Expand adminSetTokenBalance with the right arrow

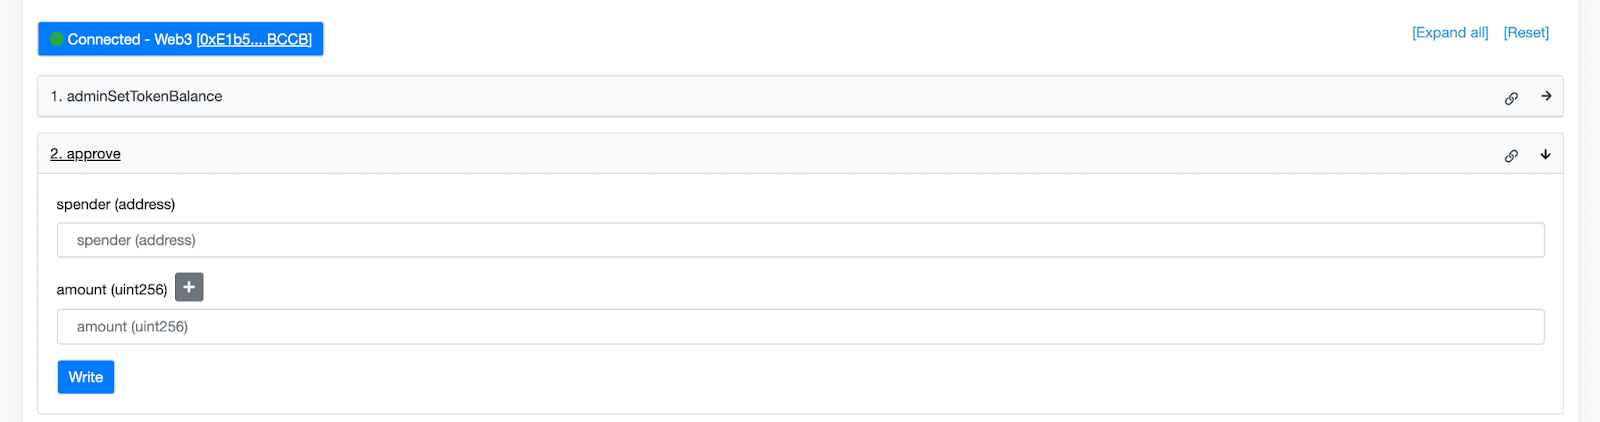(x=1546, y=96)
